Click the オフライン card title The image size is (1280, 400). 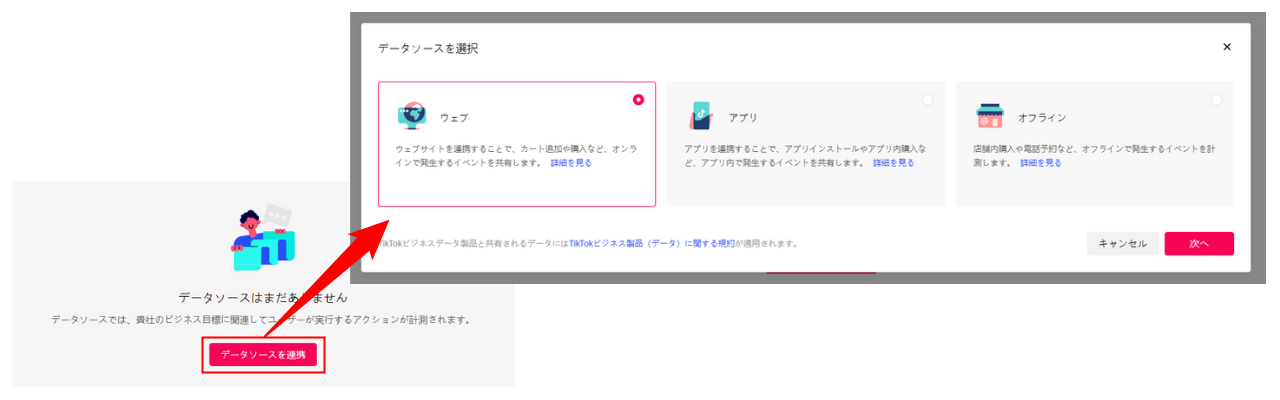(x=1042, y=118)
